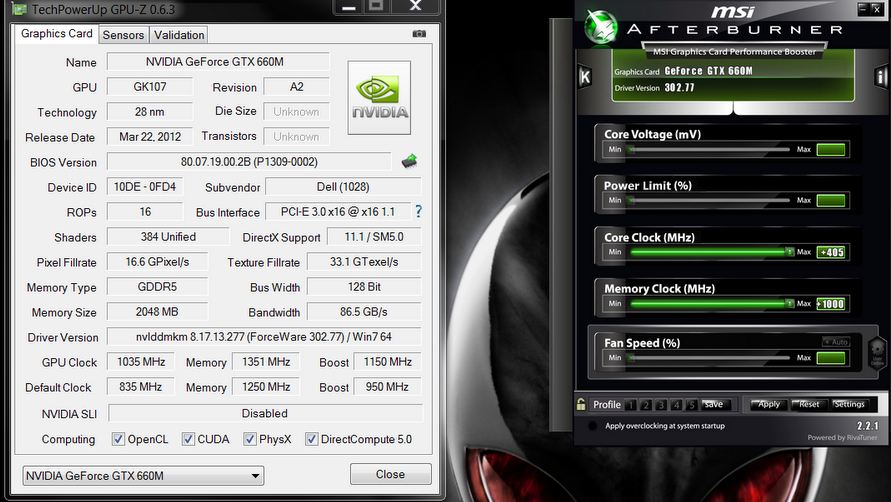Screen dimensions: 891x502
Task: Click the Core Clock +405 value box
Action: (x=831, y=252)
